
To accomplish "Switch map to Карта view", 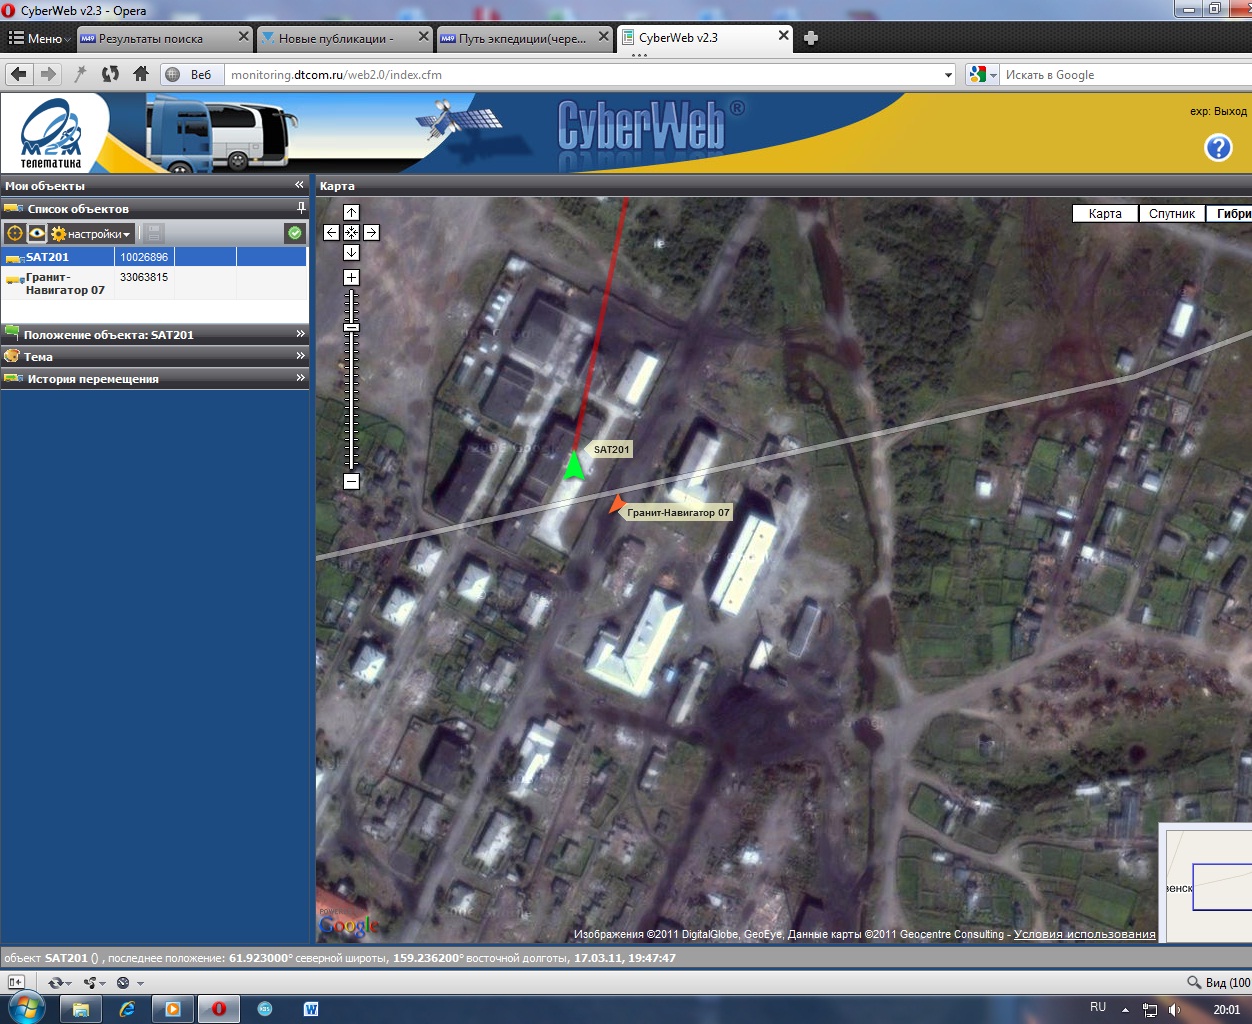I will click(1105, 213).
